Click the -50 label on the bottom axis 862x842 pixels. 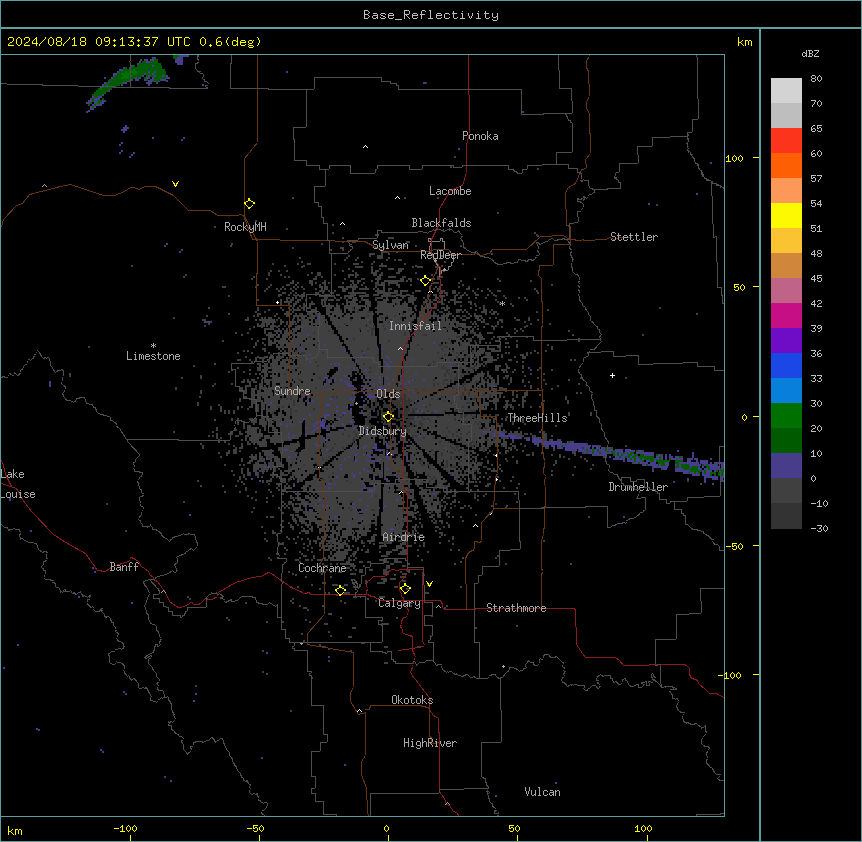point(255,828)
